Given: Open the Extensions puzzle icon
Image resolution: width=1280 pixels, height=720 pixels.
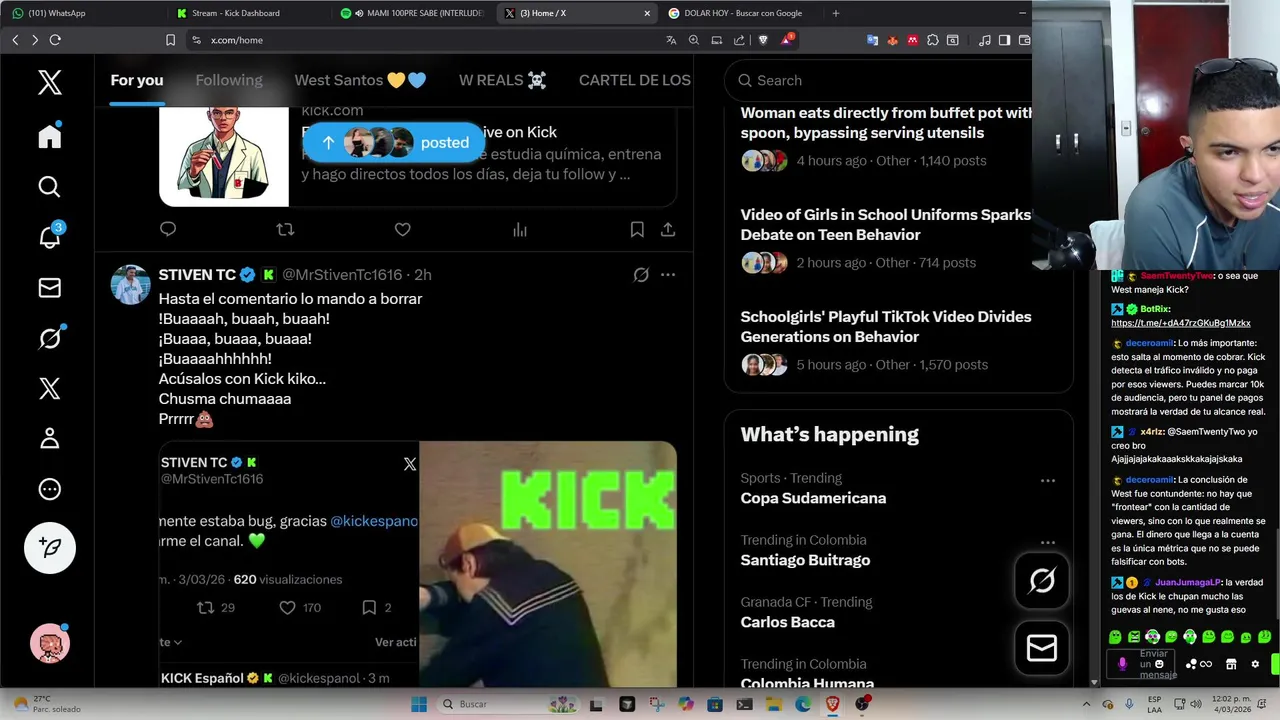Looking at the screenshot, I should coord(933,40).
